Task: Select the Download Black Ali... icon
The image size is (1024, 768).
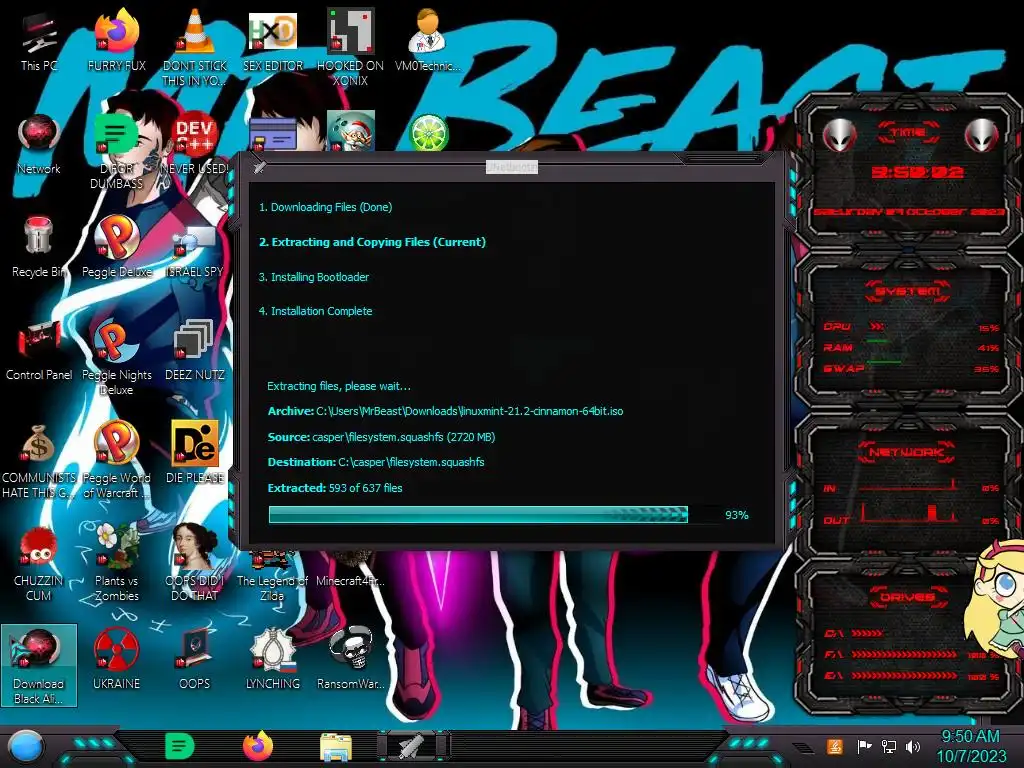Action: click(x=39, y=665)
